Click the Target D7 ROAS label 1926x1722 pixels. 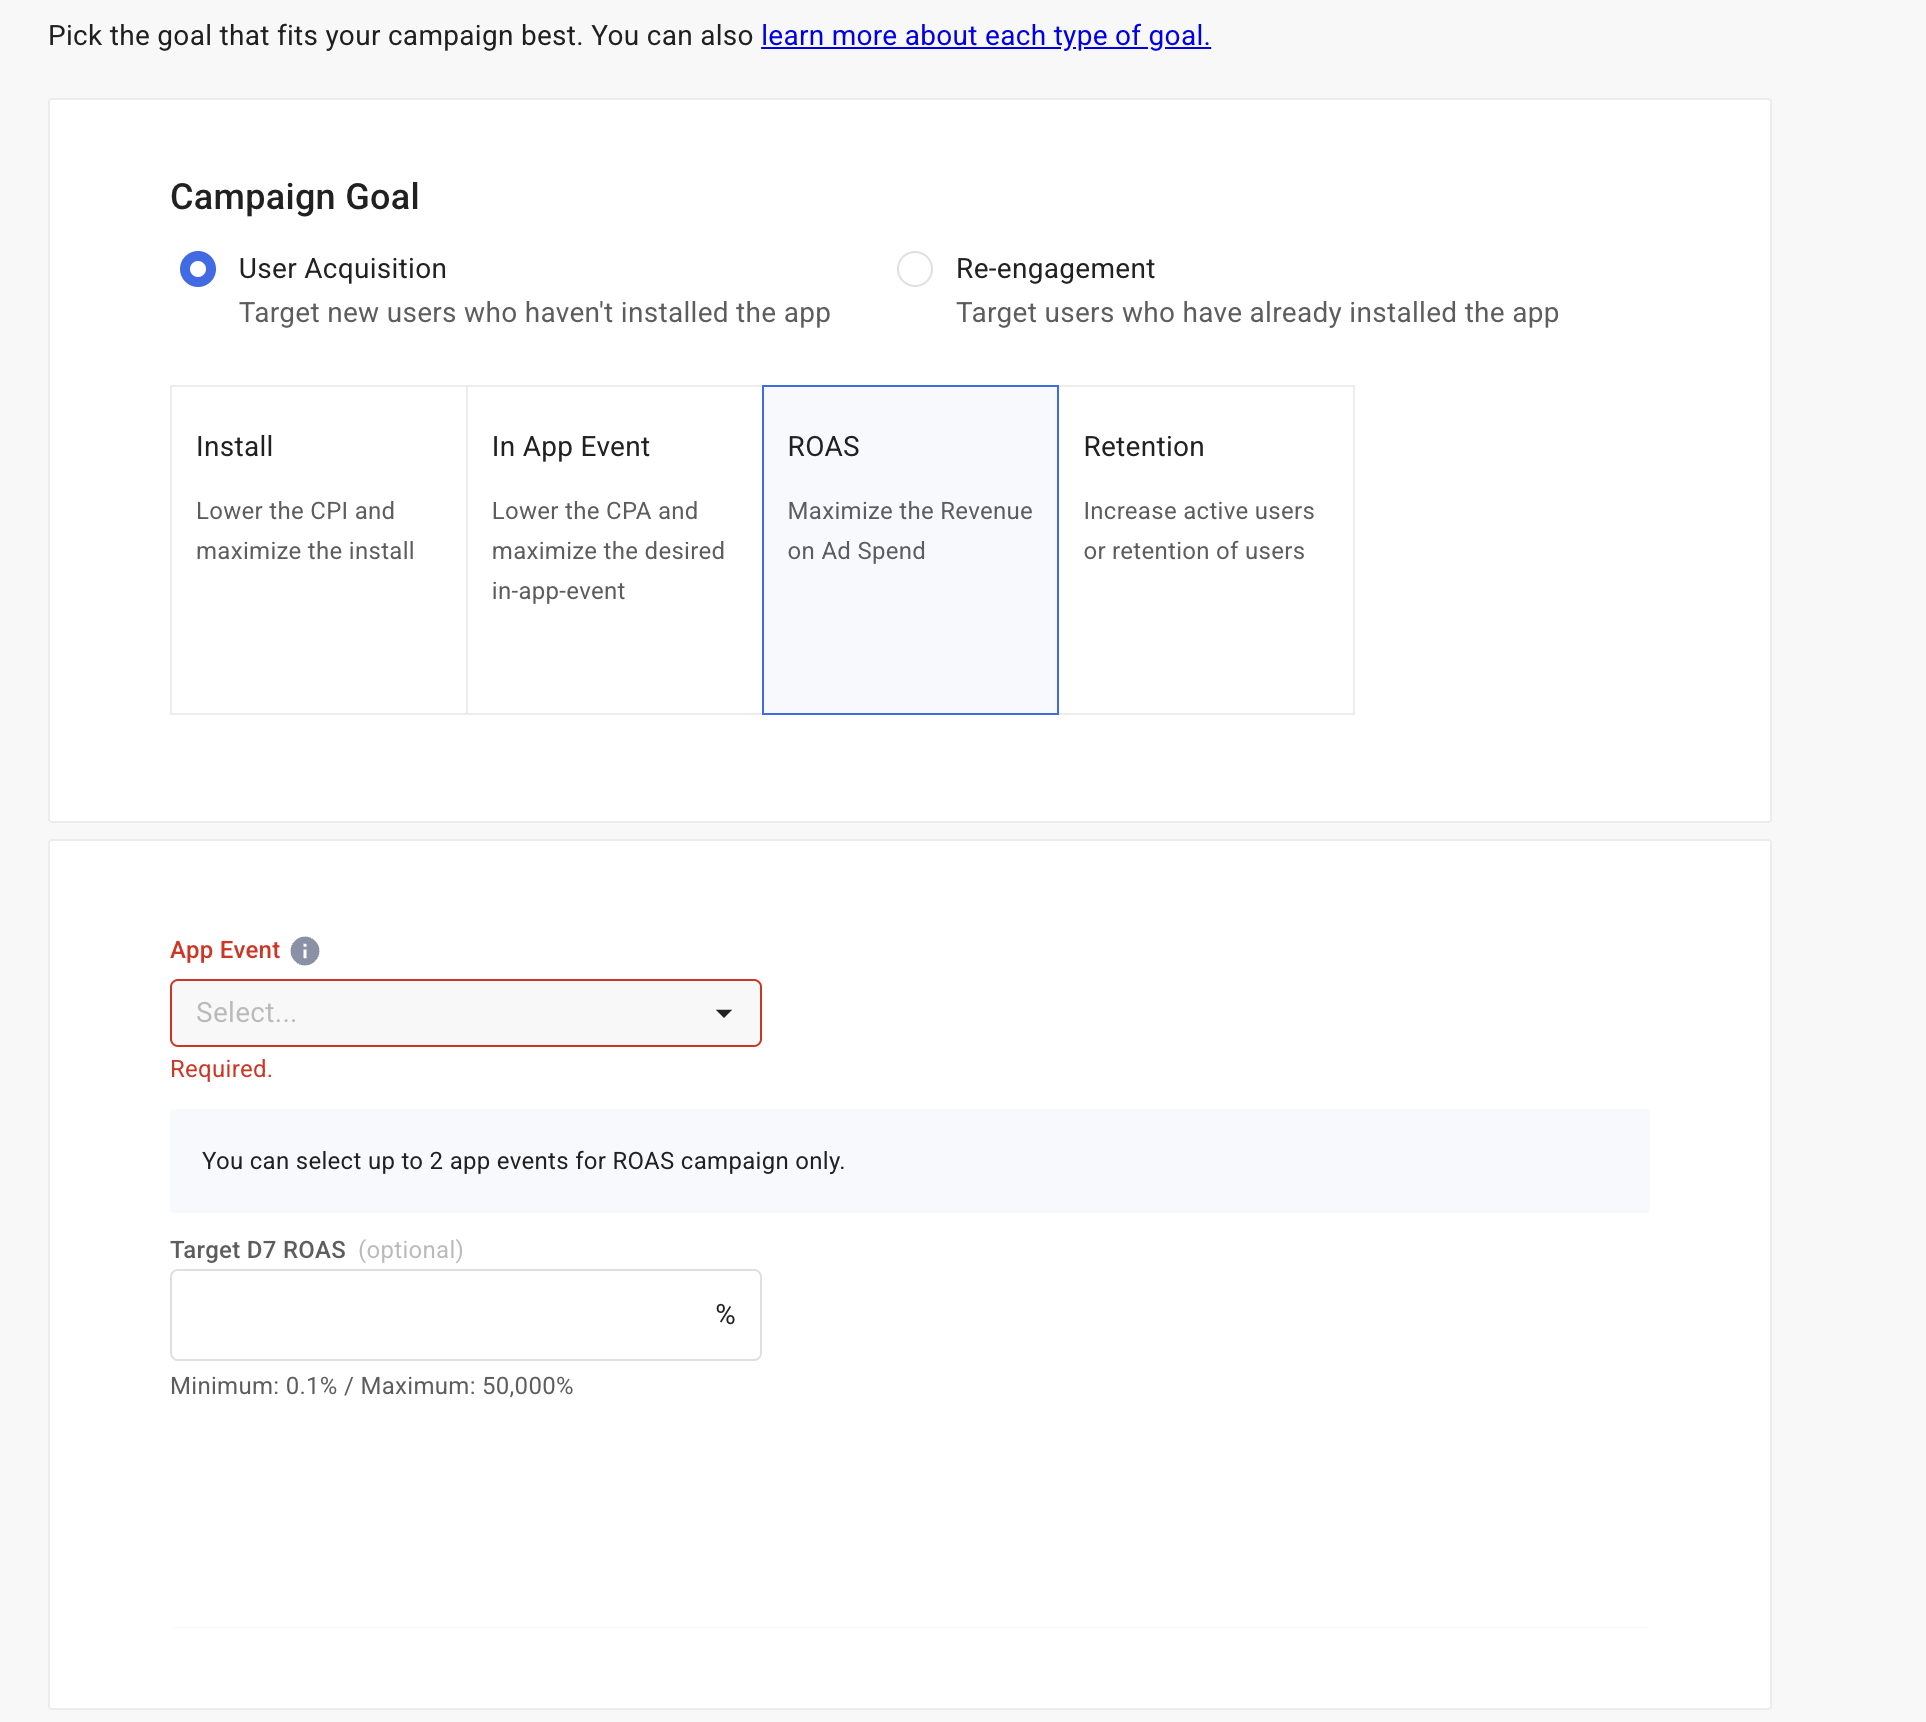[258, 1250]
